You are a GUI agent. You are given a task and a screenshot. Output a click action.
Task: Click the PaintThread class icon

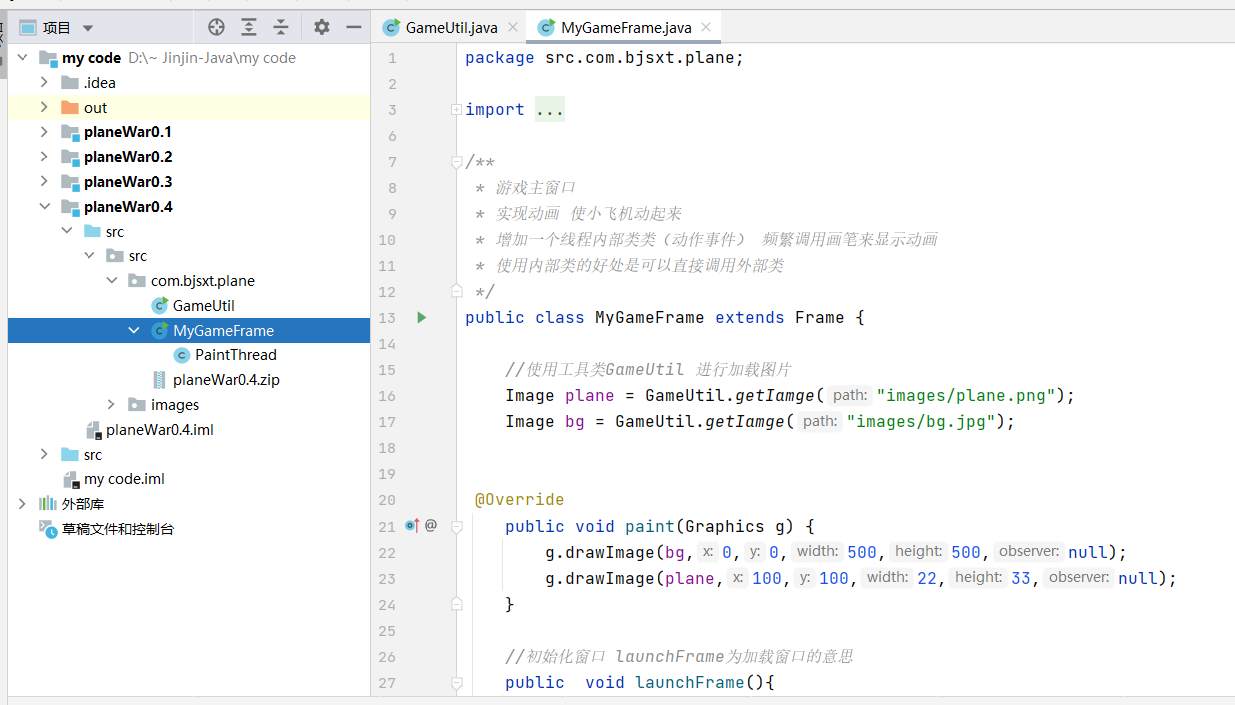click(181, 355)
